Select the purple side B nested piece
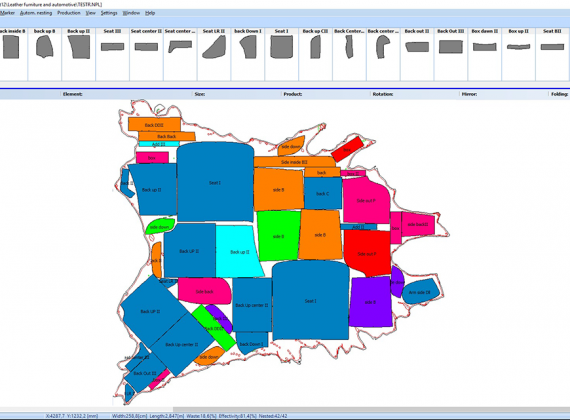The height and width of the screenshot is (420, 570). coord(370,302)
